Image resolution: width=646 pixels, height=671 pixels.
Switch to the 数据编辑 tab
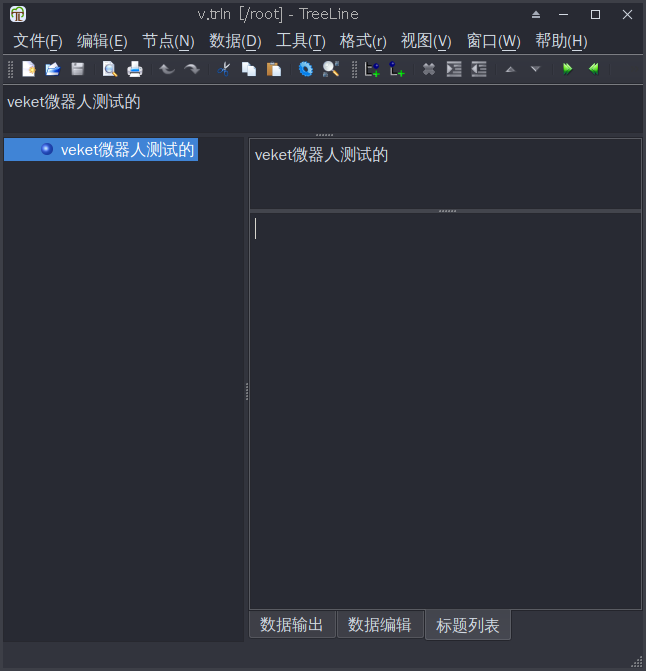380,625
